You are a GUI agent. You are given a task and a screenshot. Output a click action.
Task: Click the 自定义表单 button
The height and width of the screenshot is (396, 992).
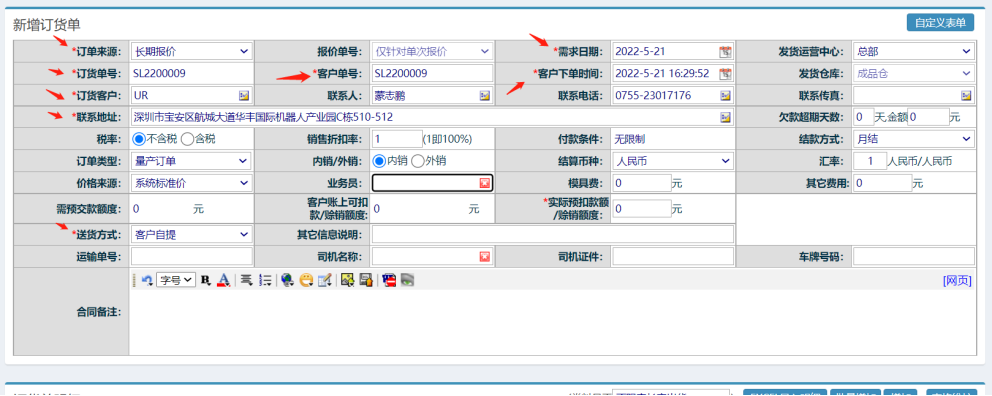(939, 22)
